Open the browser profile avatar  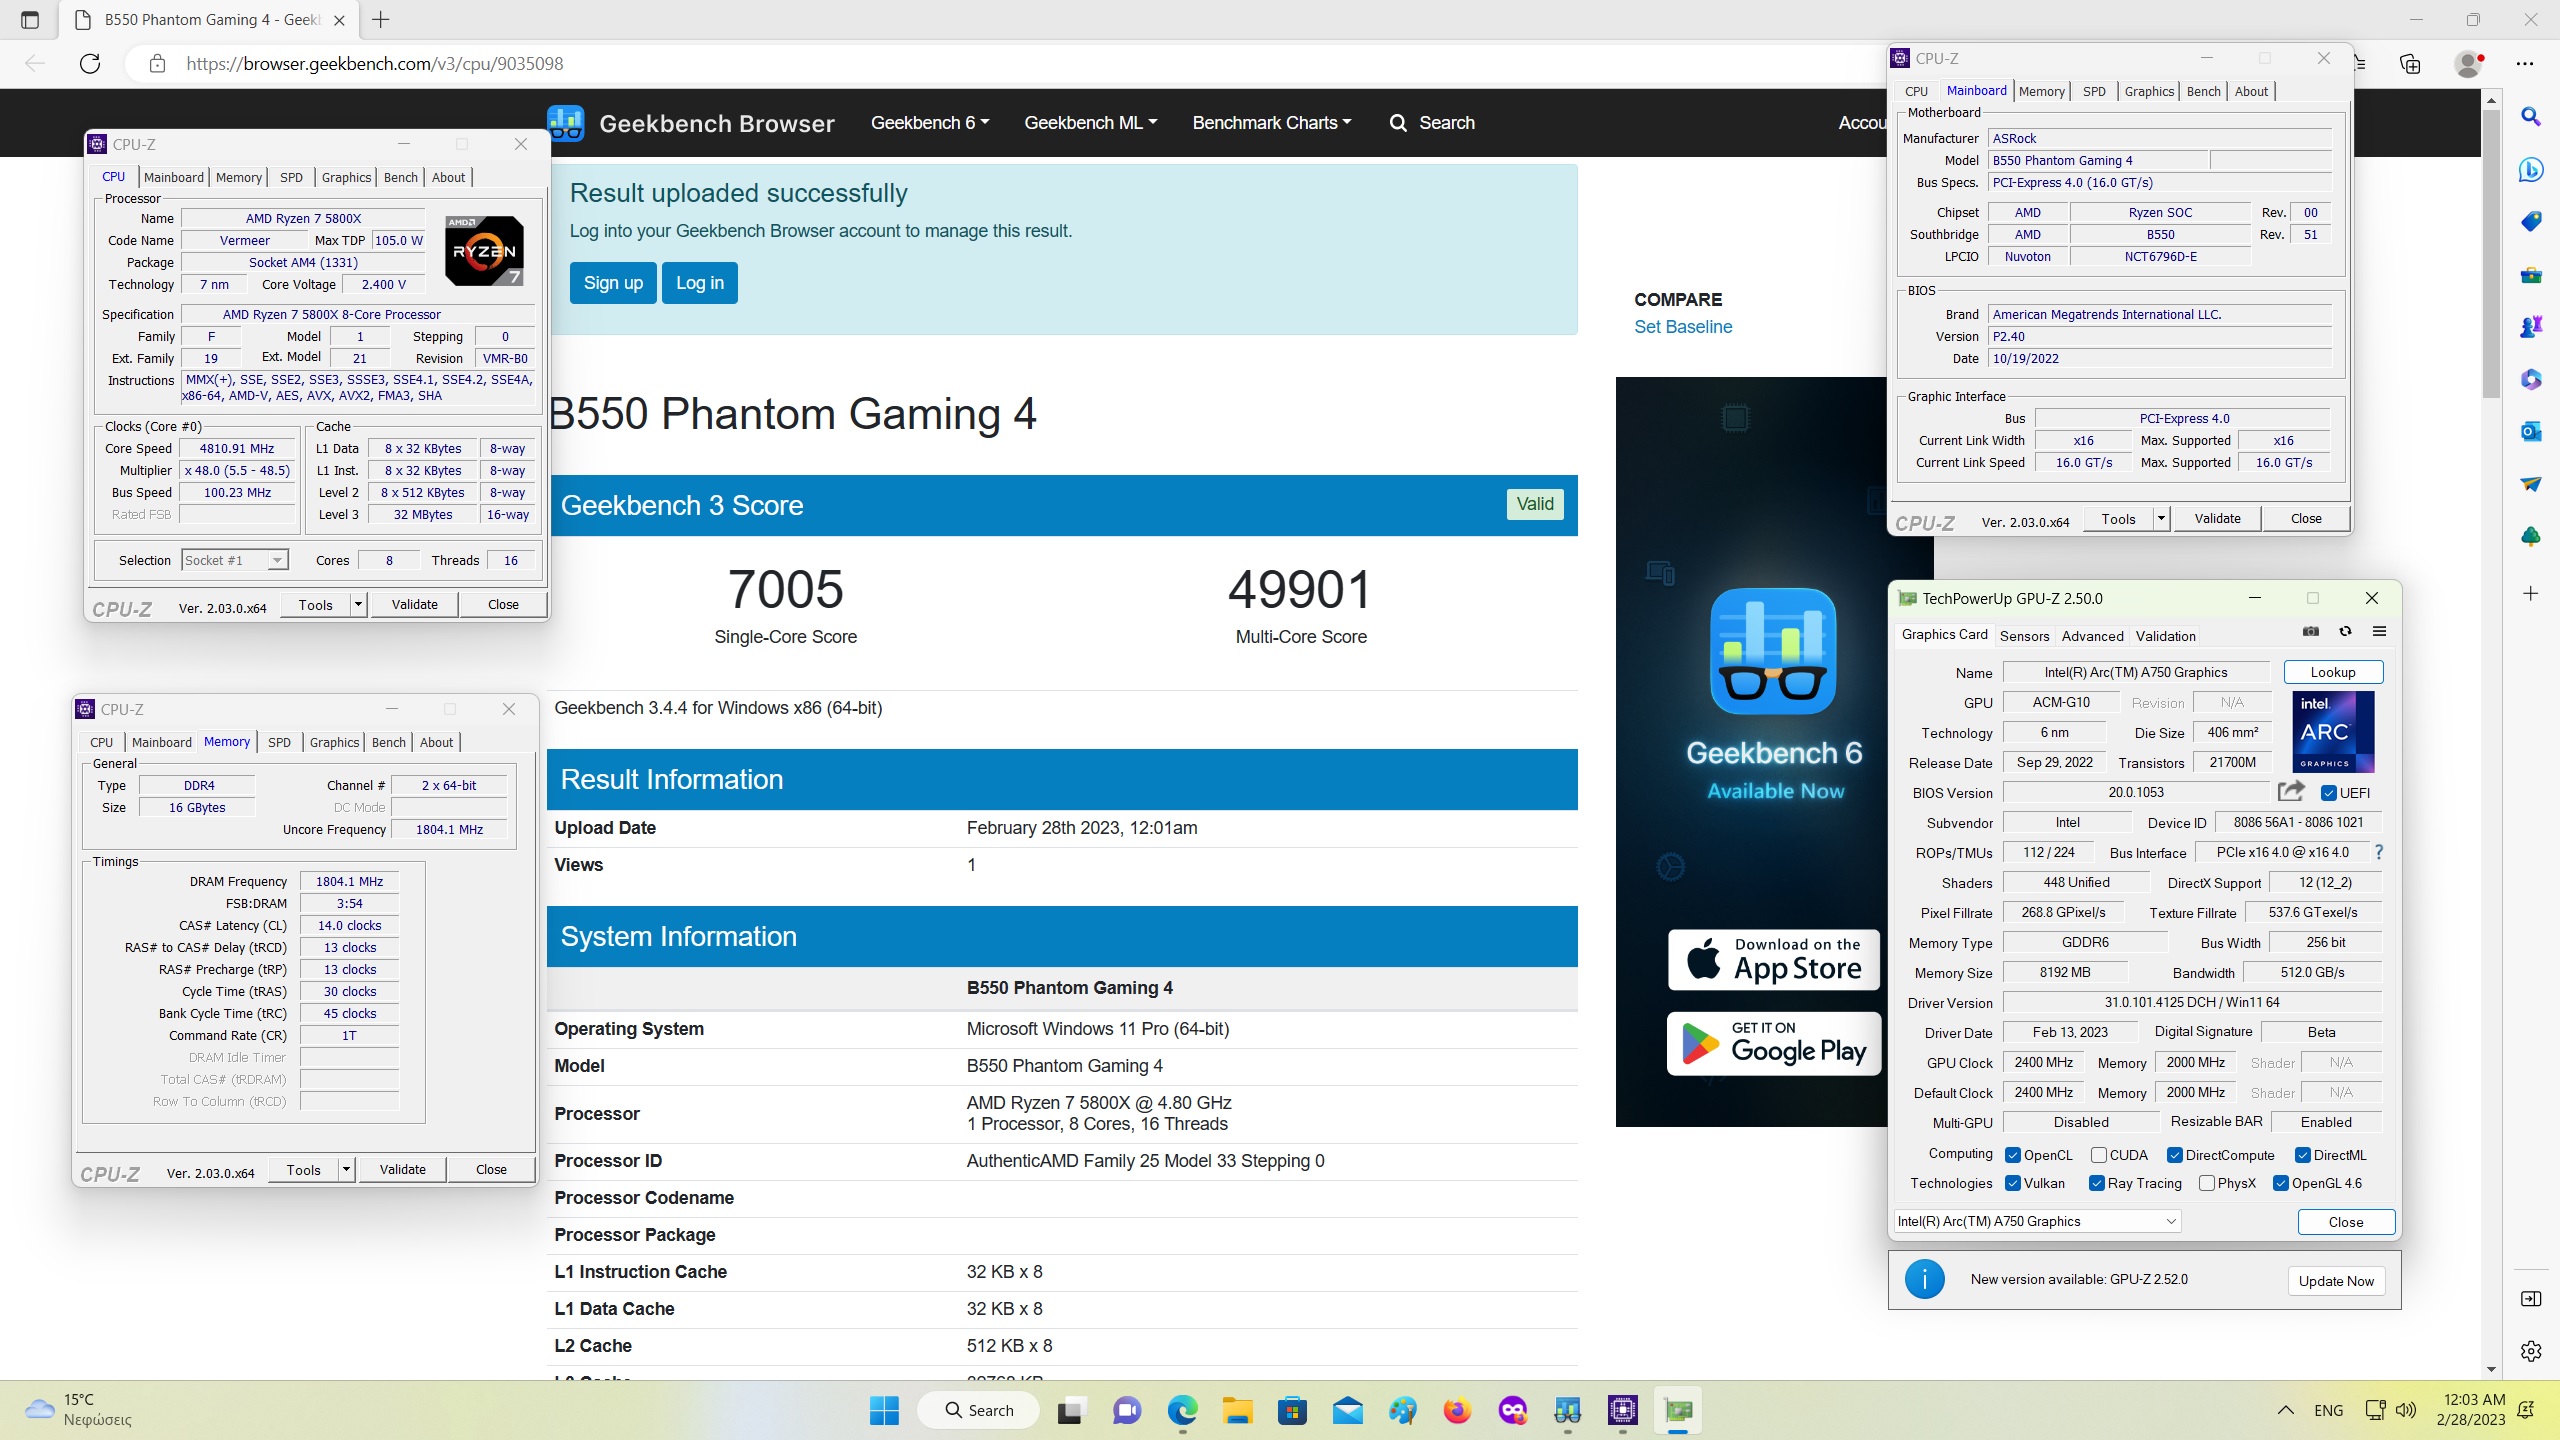click(x=2468, y=64)
